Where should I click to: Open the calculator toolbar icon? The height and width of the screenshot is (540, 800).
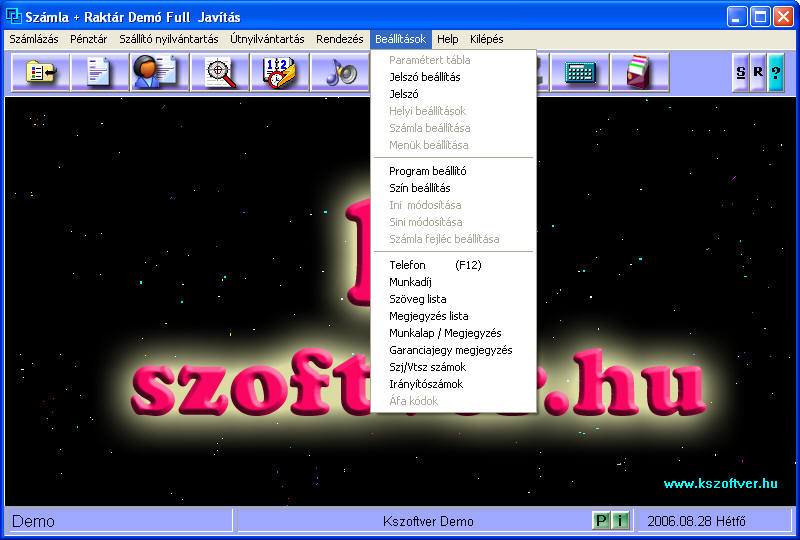point(580,72)
